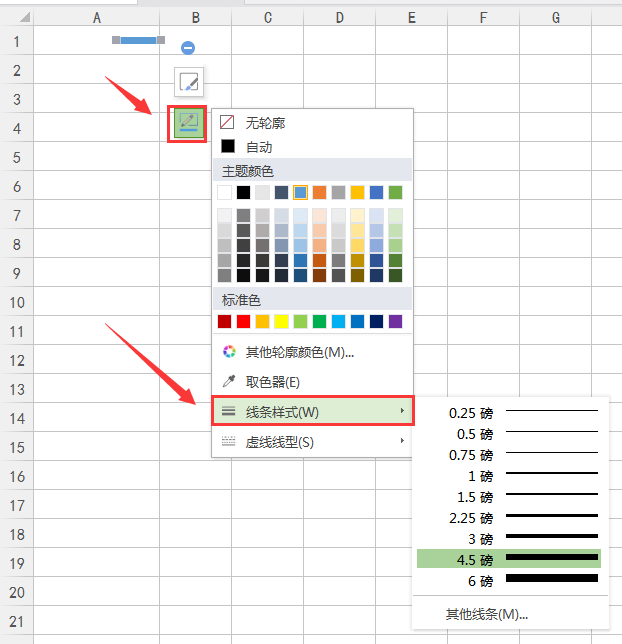Pick orange theme color swatch in top row
Viewport: 622px width, 644px height.
pyautogui.click(x=319, y=193)
